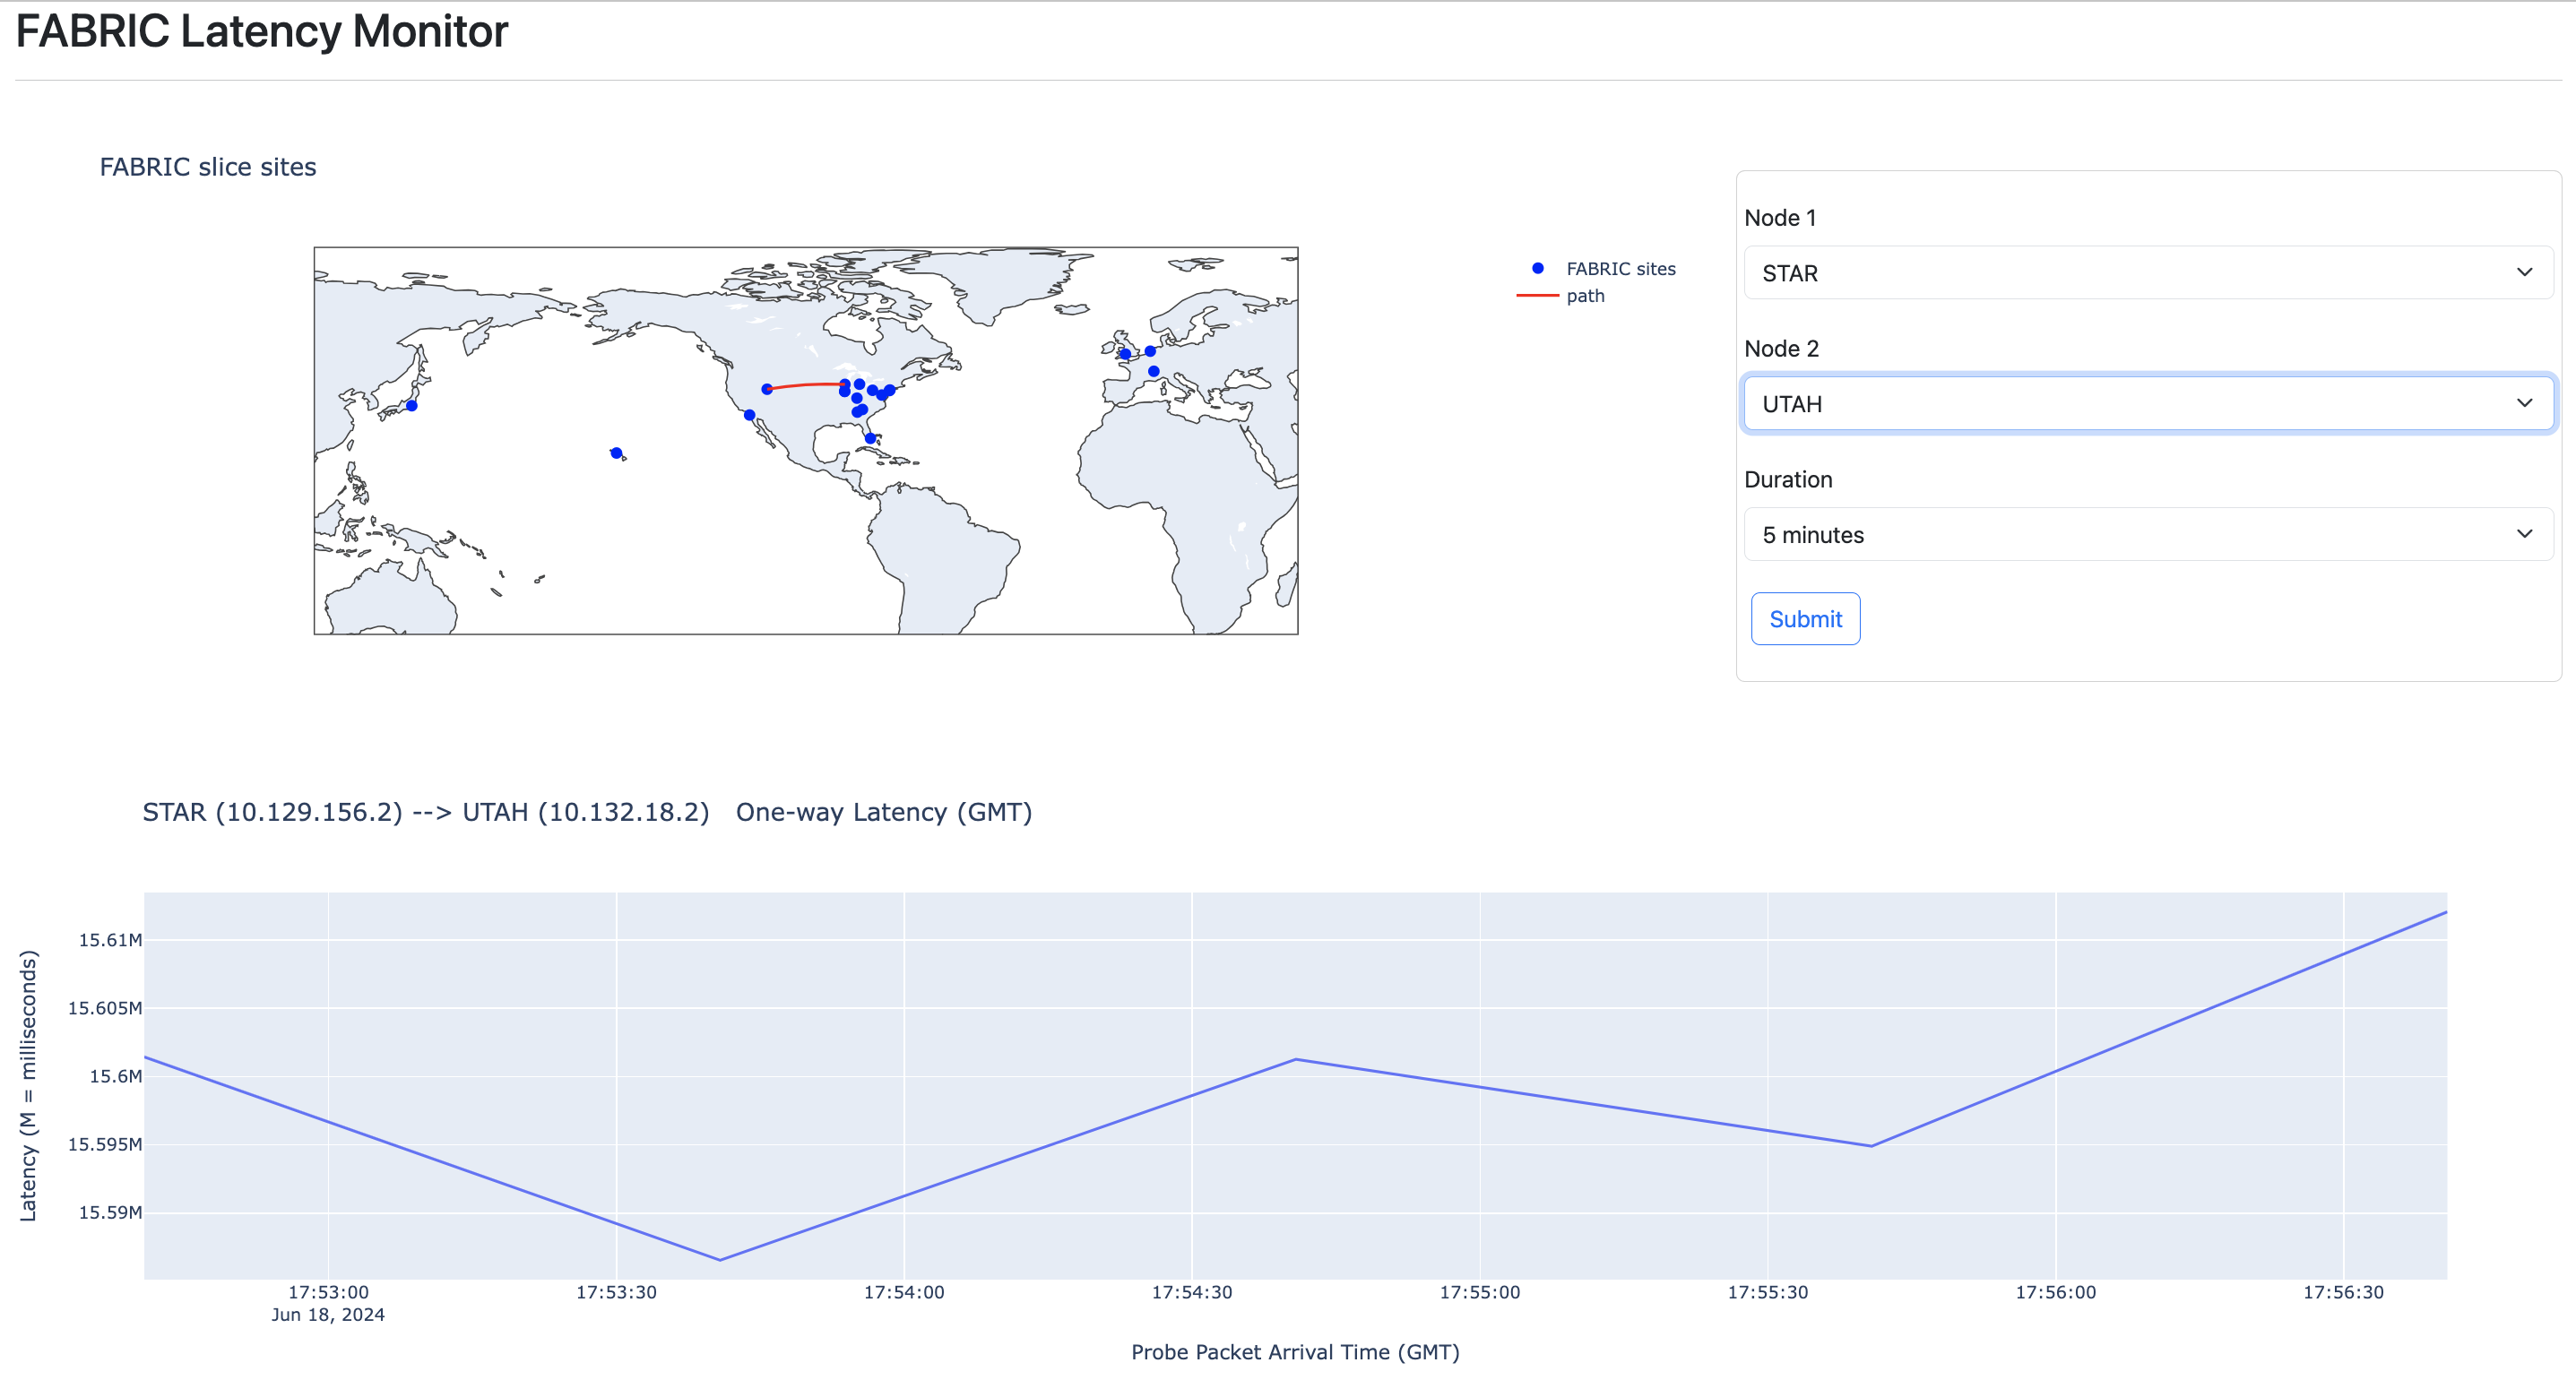The image size is (2576, 1380).
Task: Click the 15.6M y-axis tick label
Action: (x=115, y=1076)
